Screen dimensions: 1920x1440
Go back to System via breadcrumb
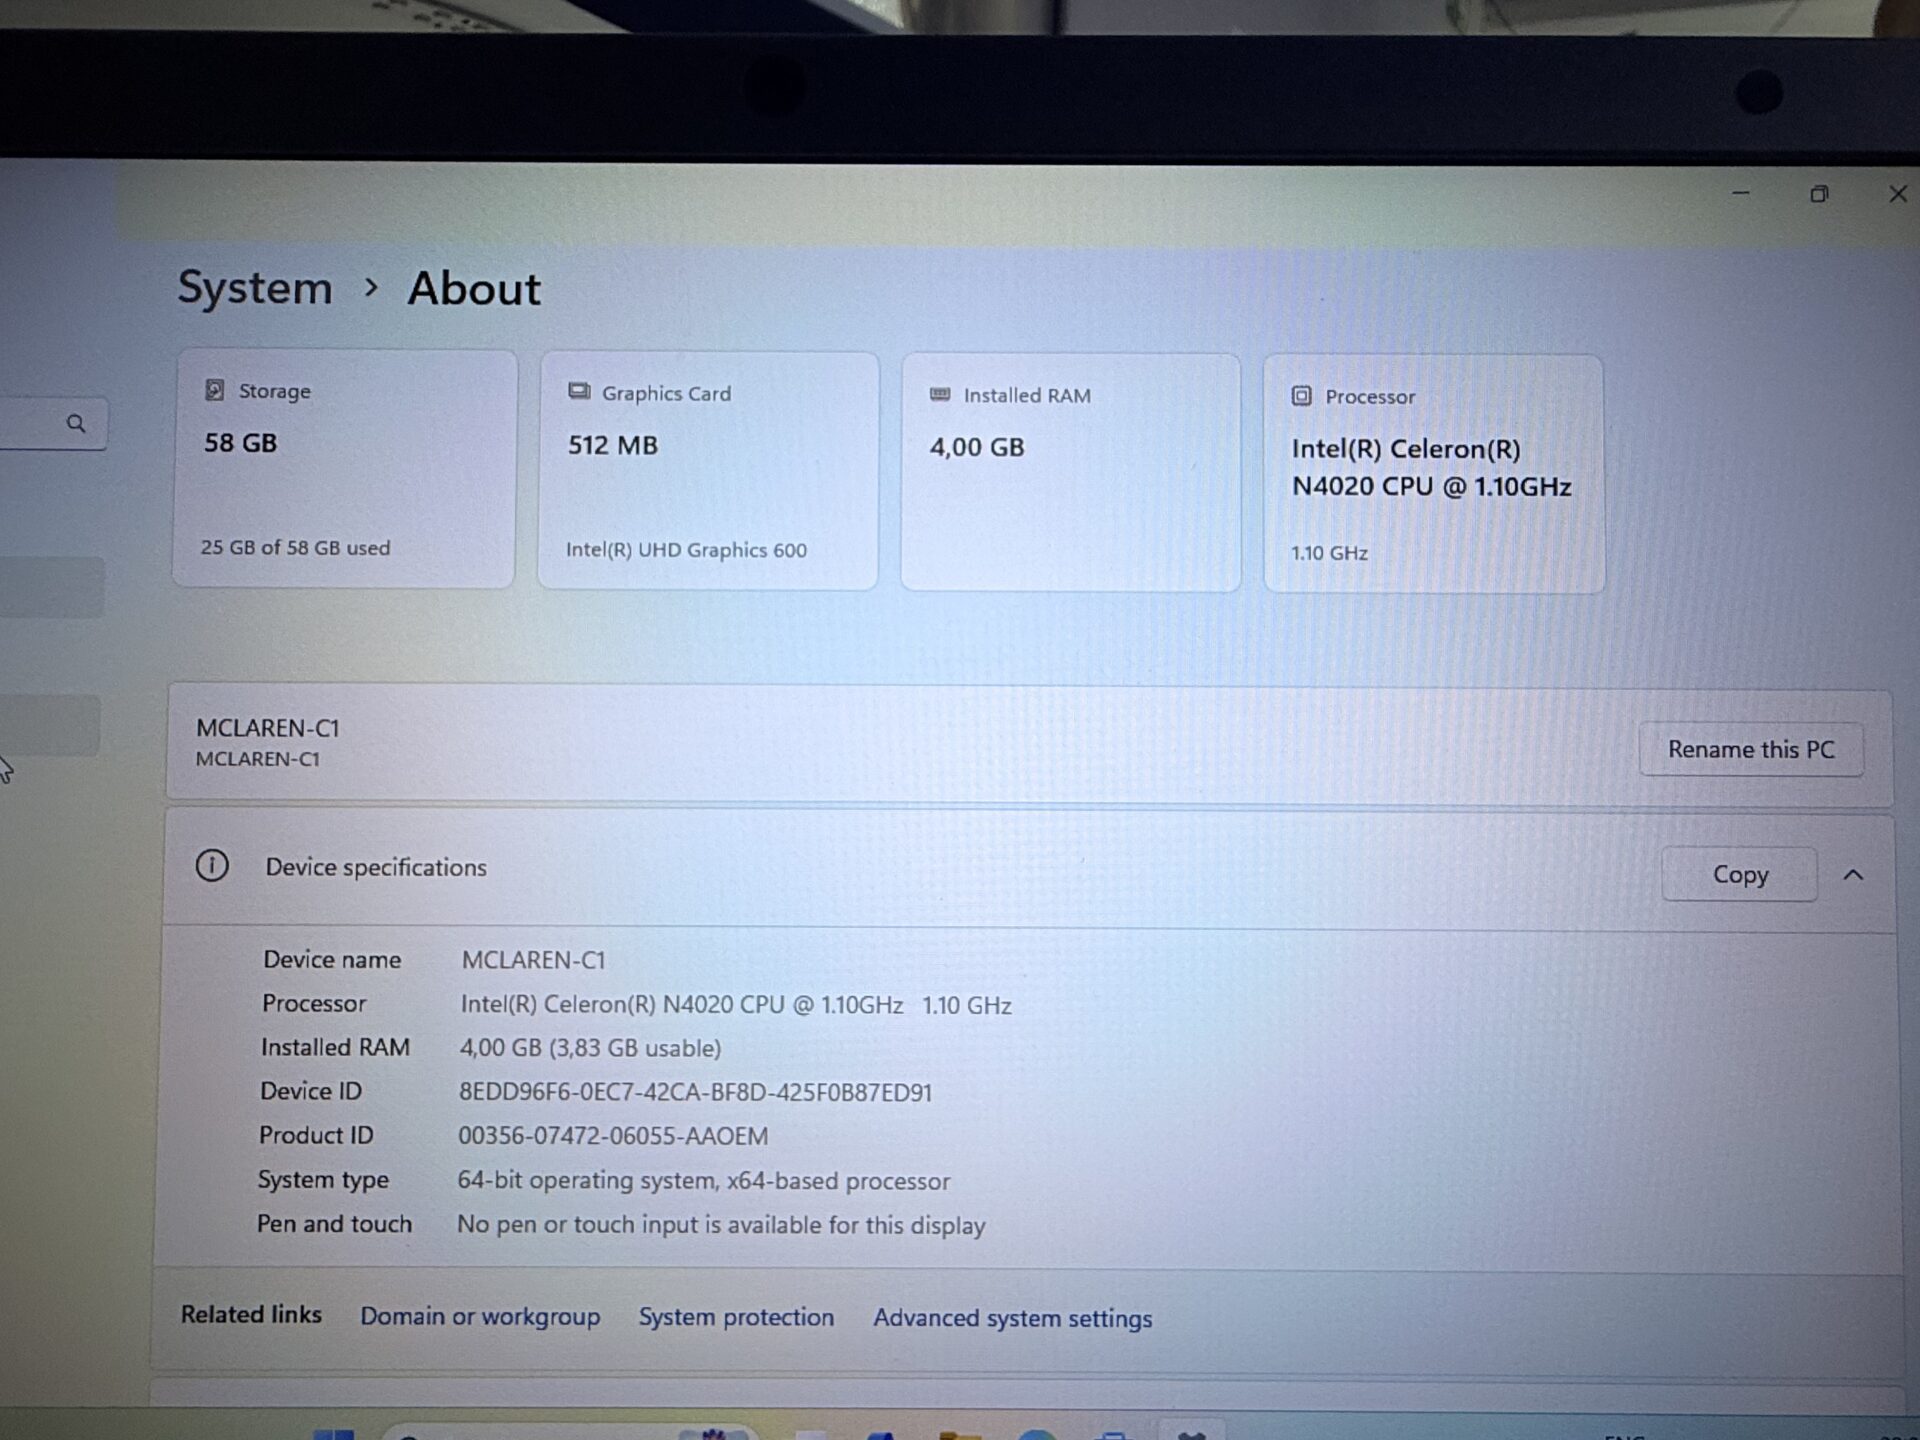point(255,288)
